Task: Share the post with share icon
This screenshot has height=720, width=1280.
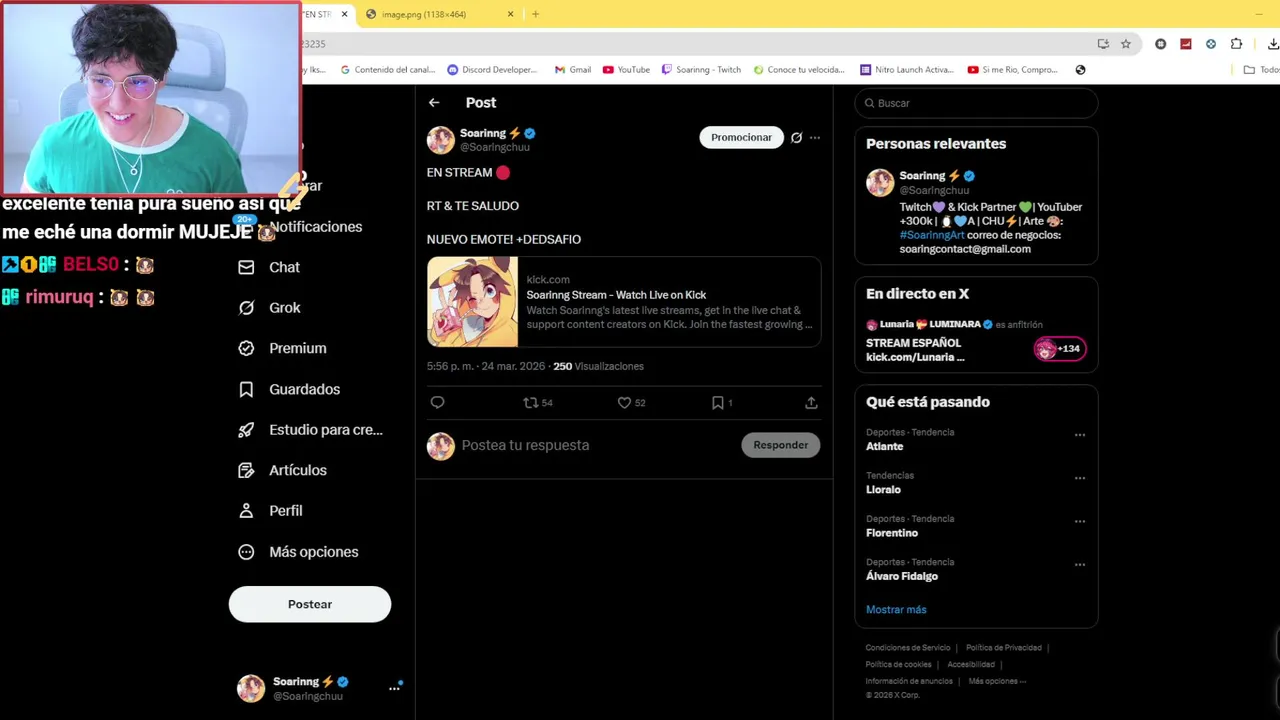Action: pos(811,403)
